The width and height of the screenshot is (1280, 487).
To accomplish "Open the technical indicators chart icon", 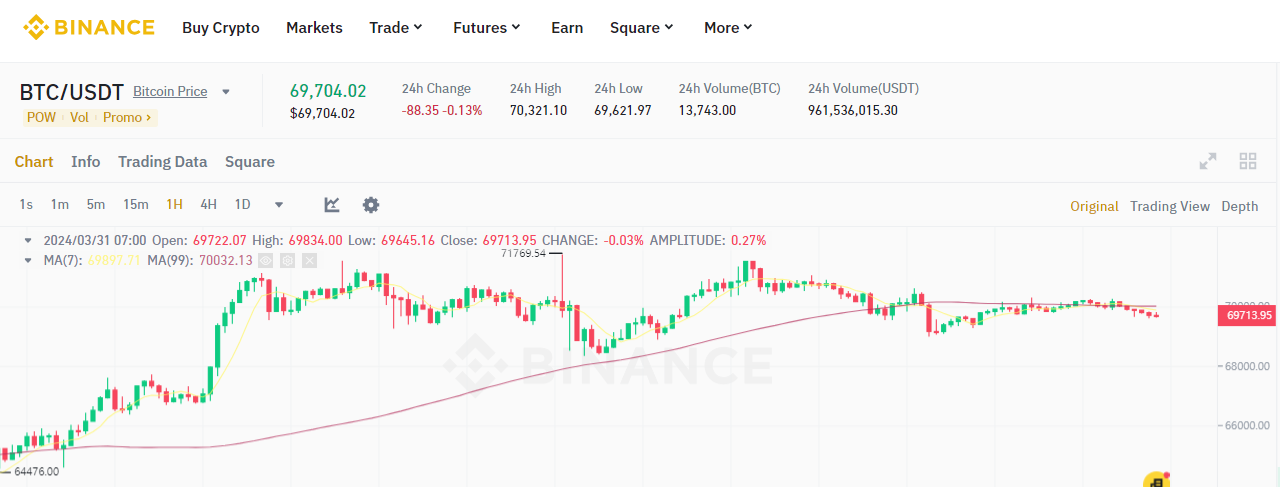I will click(x=332, y=205).
